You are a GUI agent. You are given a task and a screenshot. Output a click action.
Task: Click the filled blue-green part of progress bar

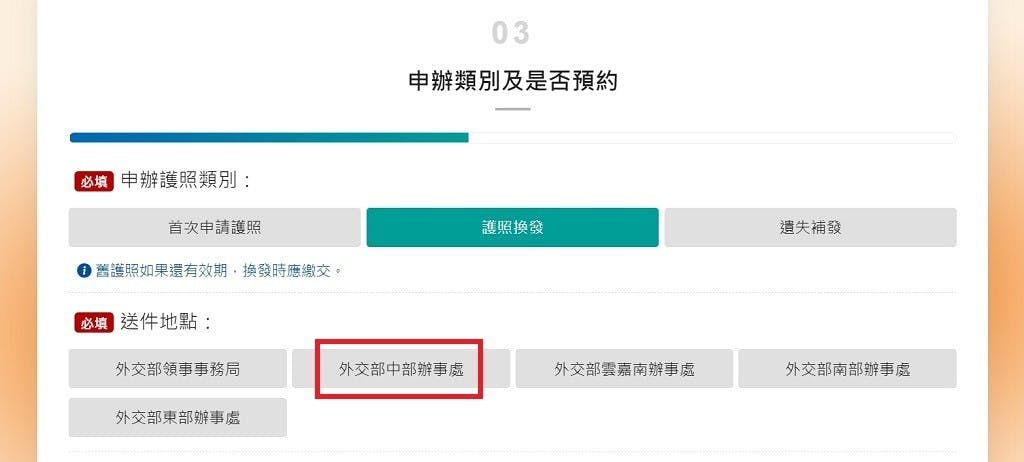pyautogui.click(x=269, y=138)
